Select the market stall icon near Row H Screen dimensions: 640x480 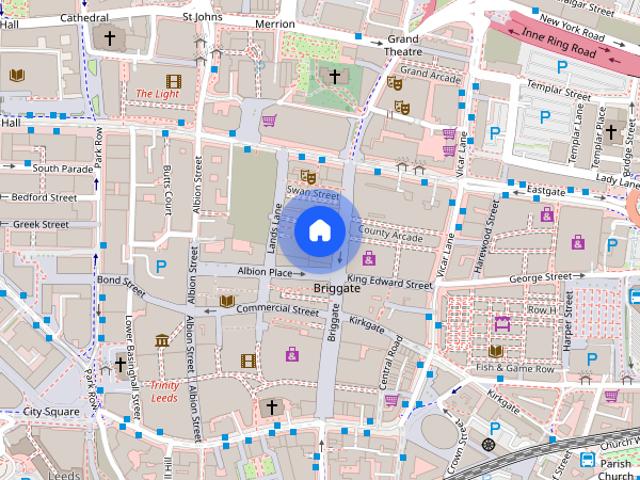pos(502,324)
